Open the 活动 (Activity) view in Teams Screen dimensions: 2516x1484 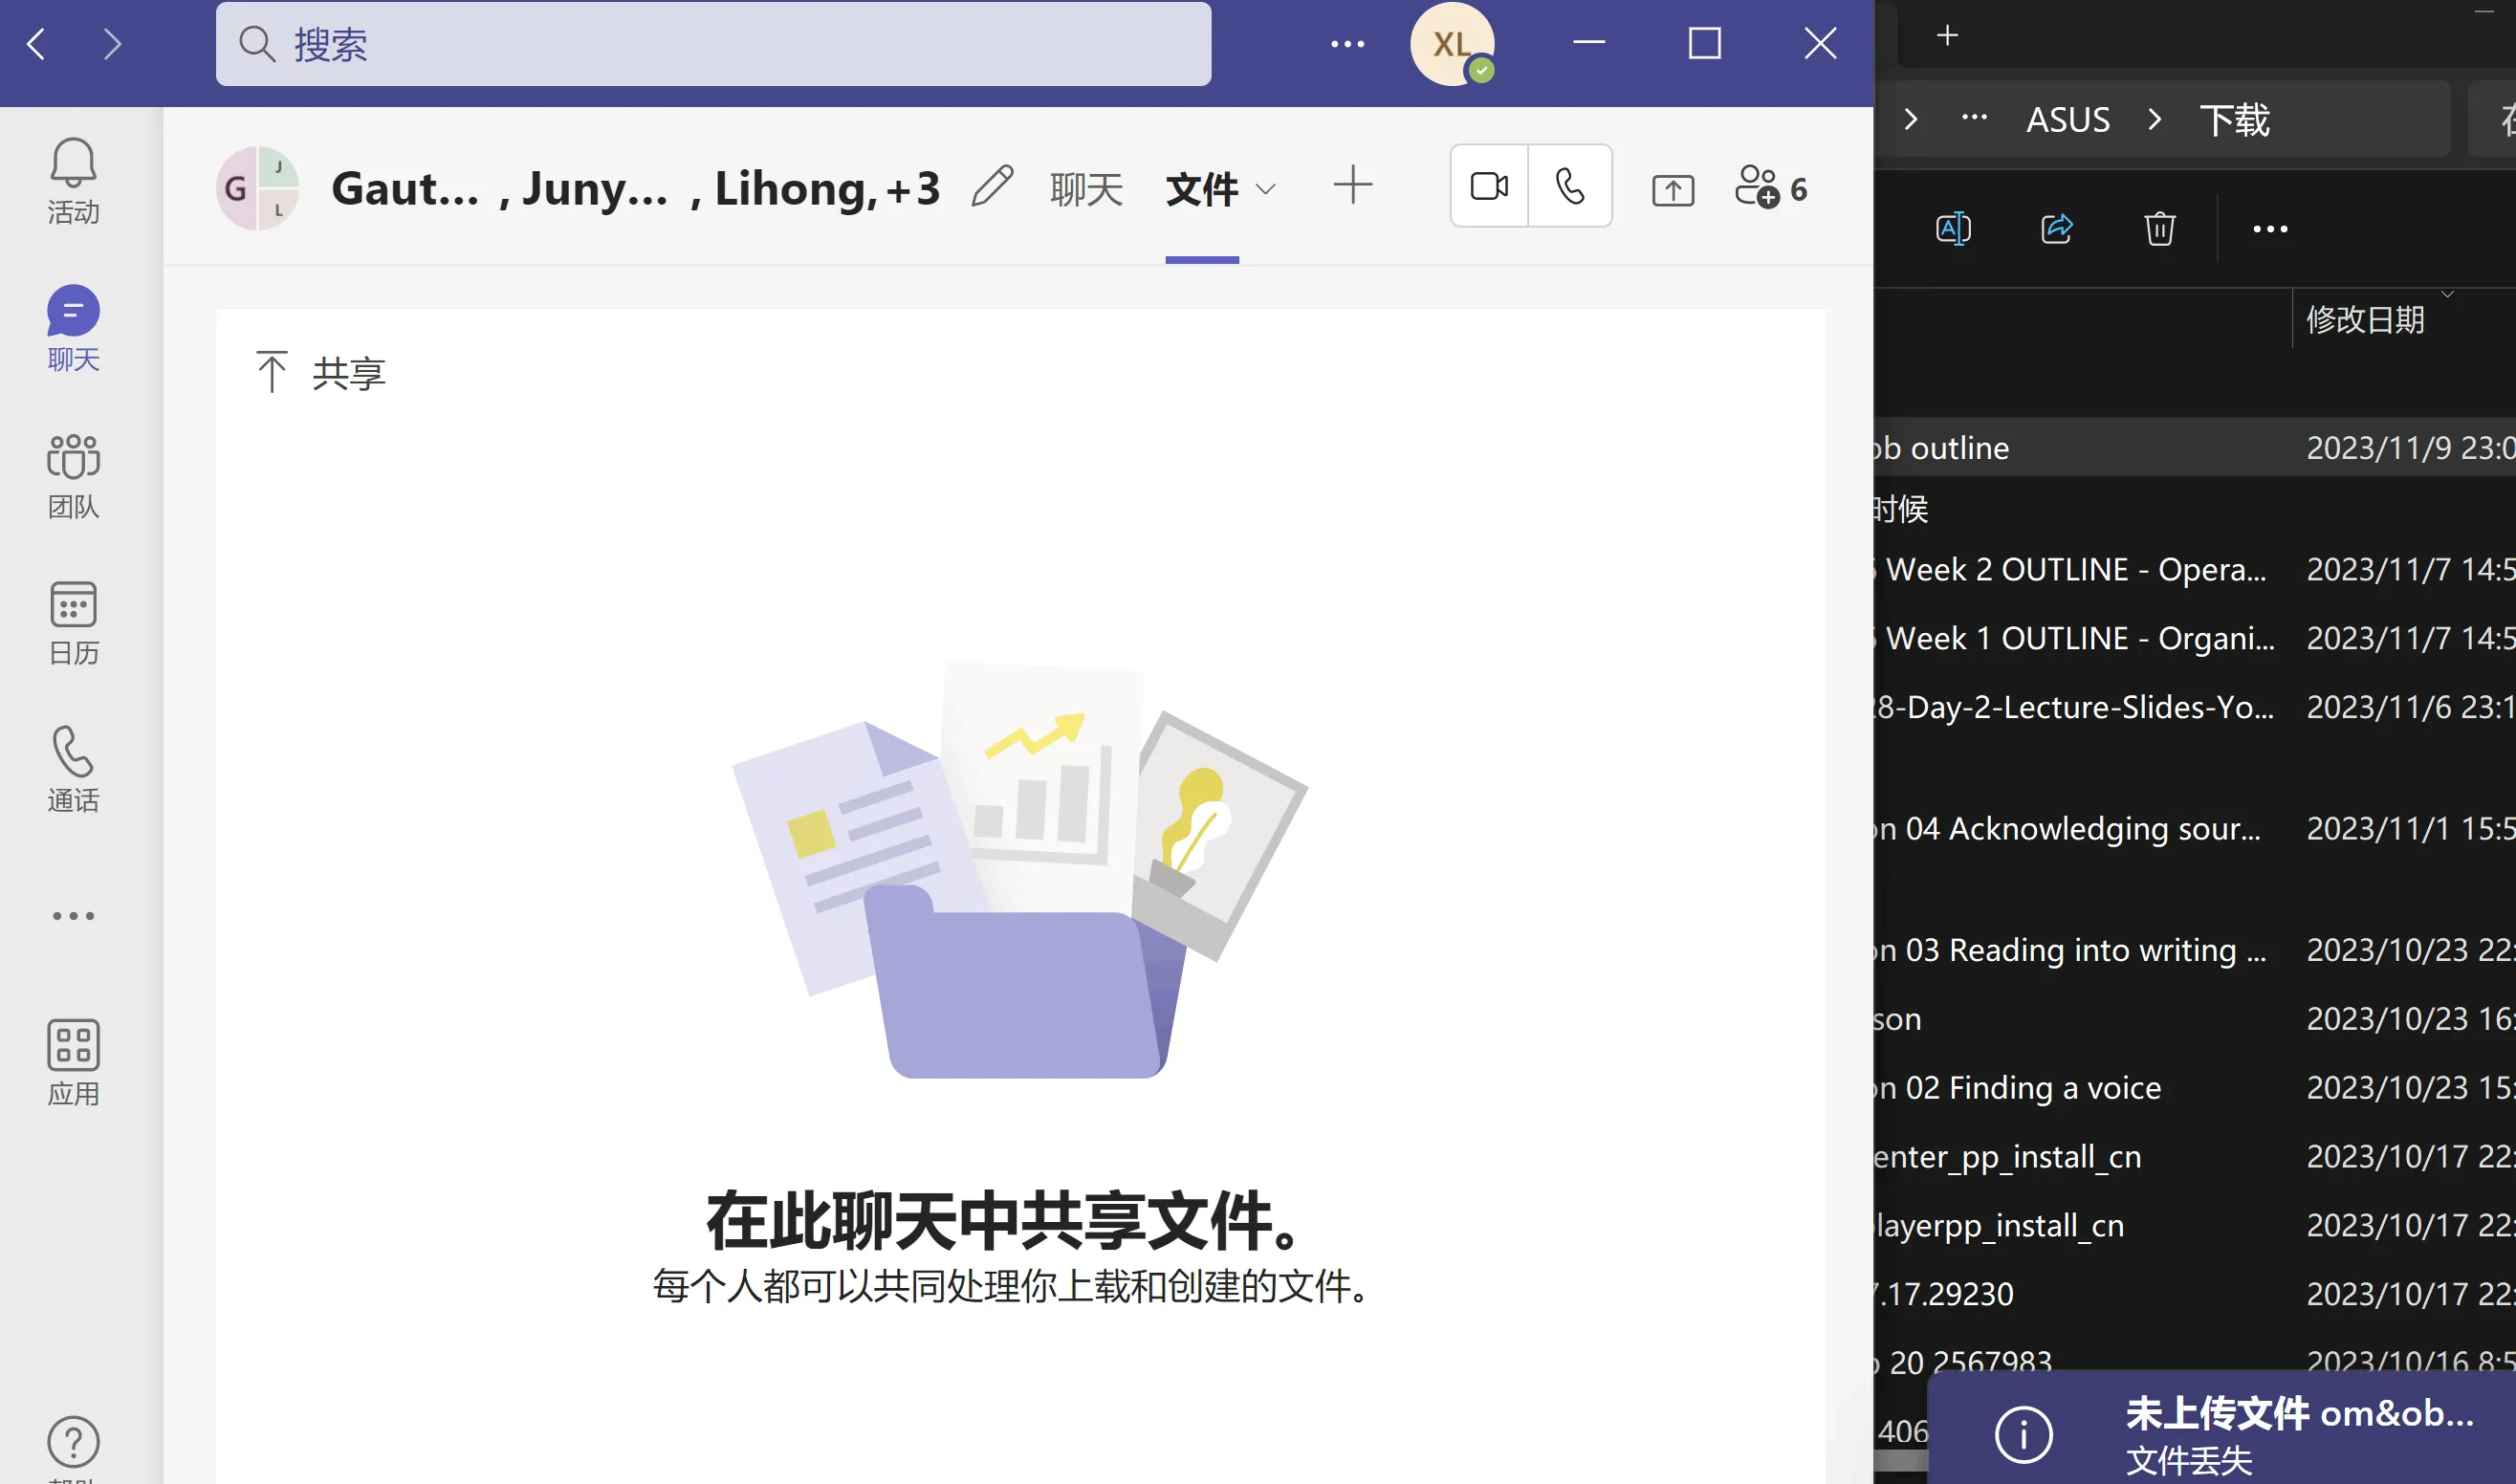click(73, 183)
